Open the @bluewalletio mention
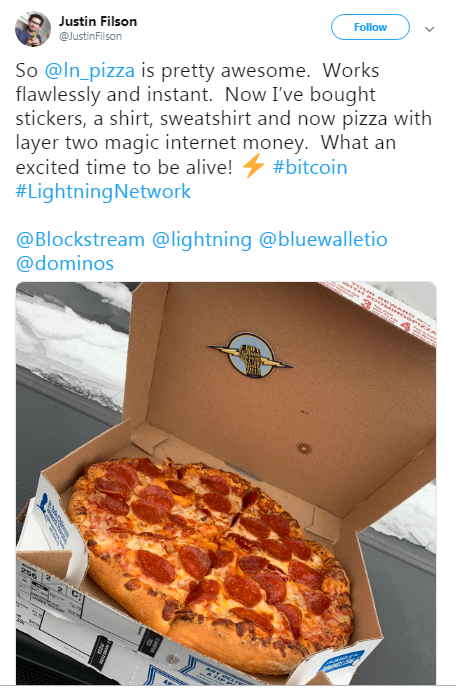 (323, 240)
